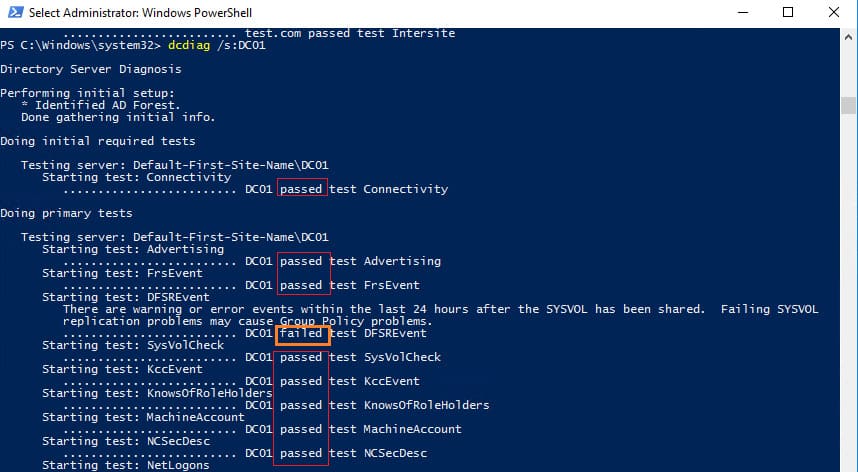Close the Administrator PowerShell window
Image resolution: width=858 pixels, height=472 pixels.
tap(833, 12)
